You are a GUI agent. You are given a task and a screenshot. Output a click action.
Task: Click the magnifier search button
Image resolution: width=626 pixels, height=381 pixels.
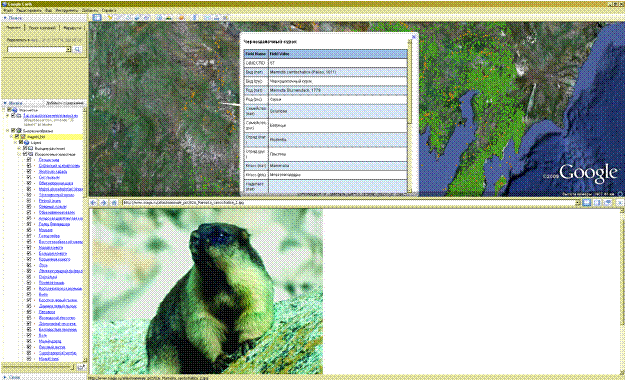(x=78, y=50)
